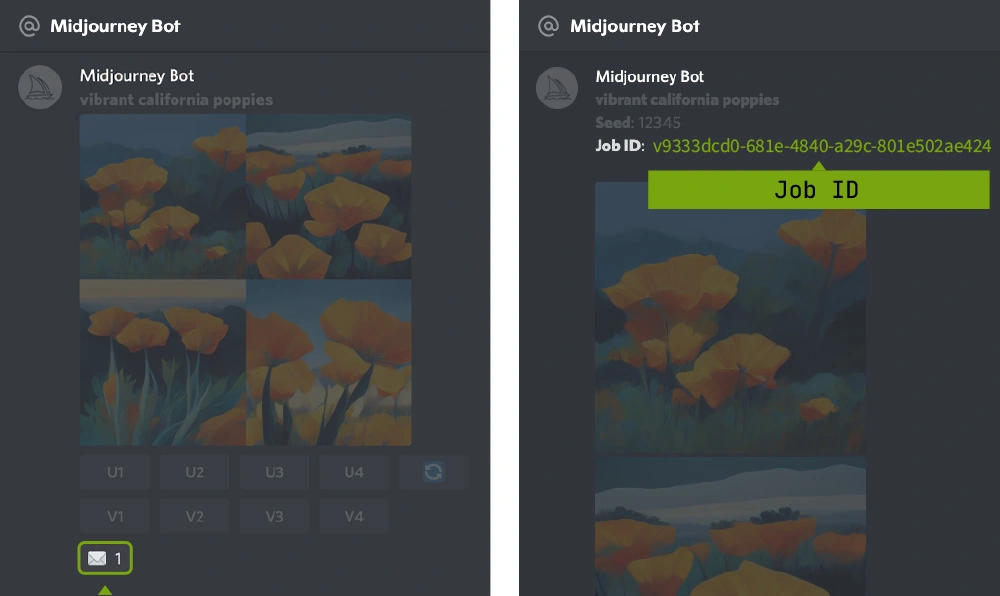Click the U4 upscale button
The width and height of the screenshot is (1000, 596).
coord(354,472)
